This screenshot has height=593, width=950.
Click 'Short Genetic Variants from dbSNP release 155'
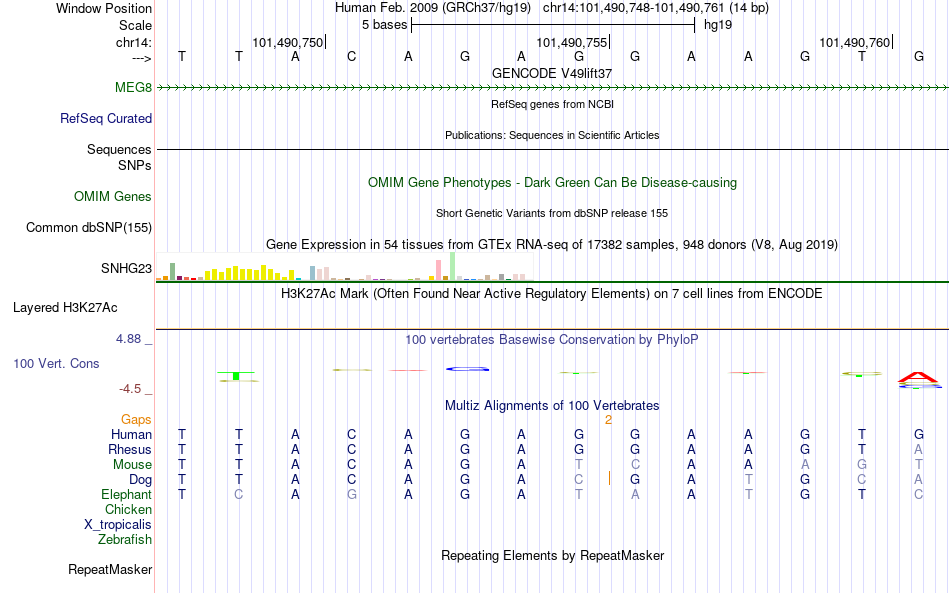pos(552,213)
